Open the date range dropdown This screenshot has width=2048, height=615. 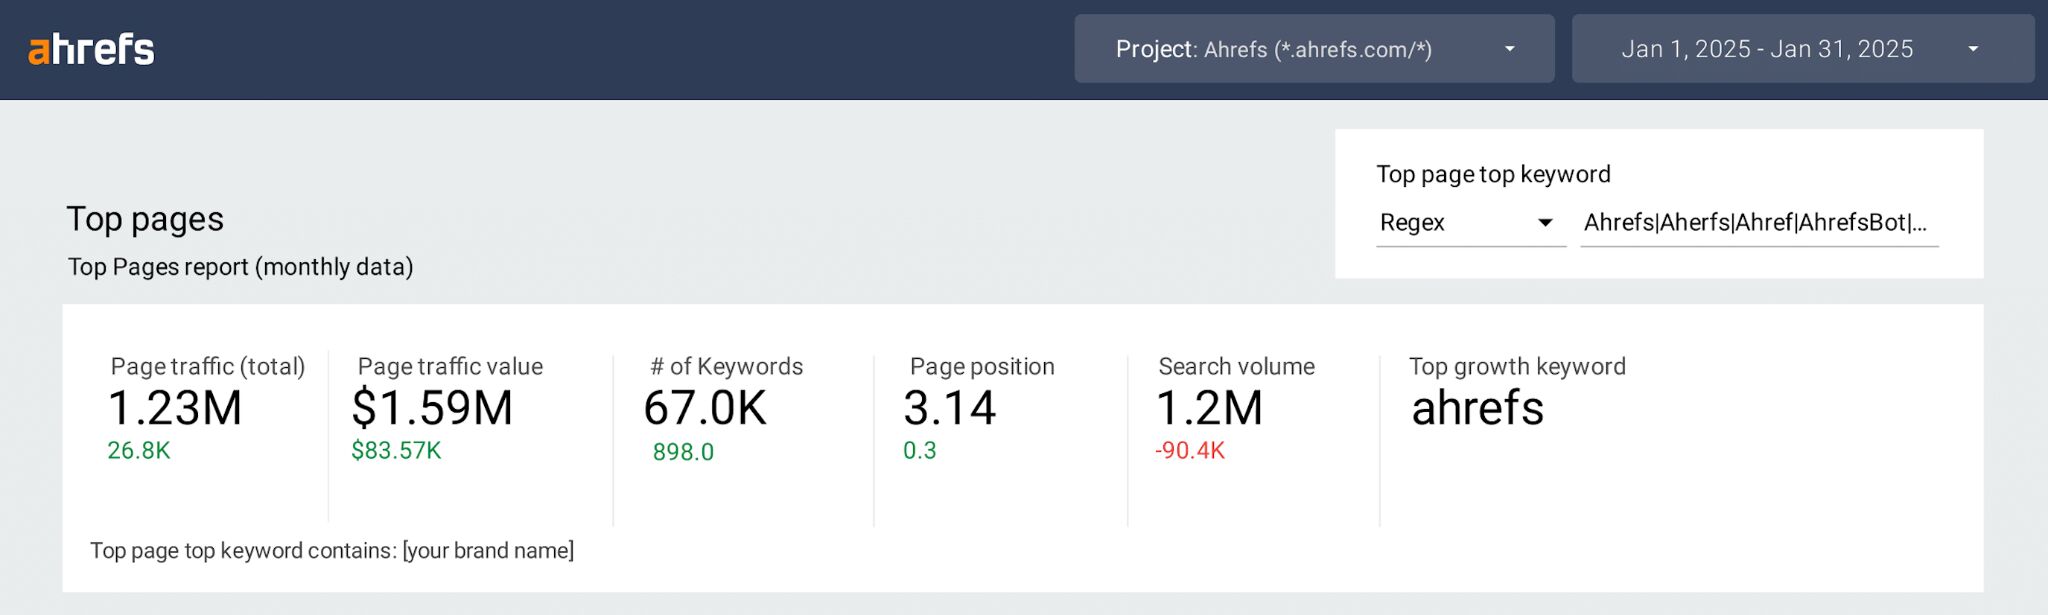pyautogui.click(x=1803, y=48)
